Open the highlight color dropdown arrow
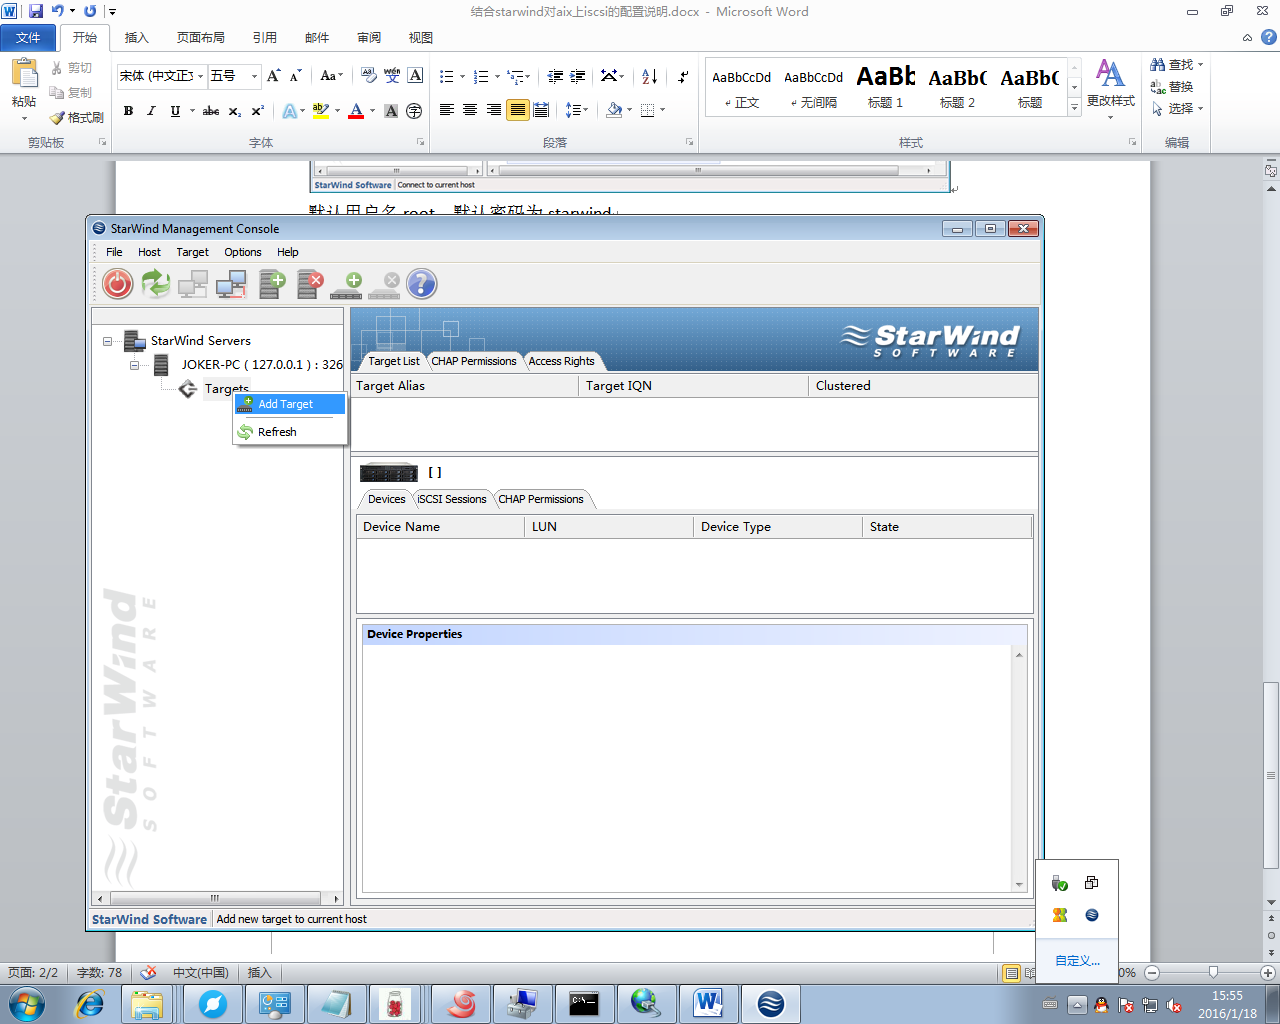1280x1024 pixels. click(337, 111)
